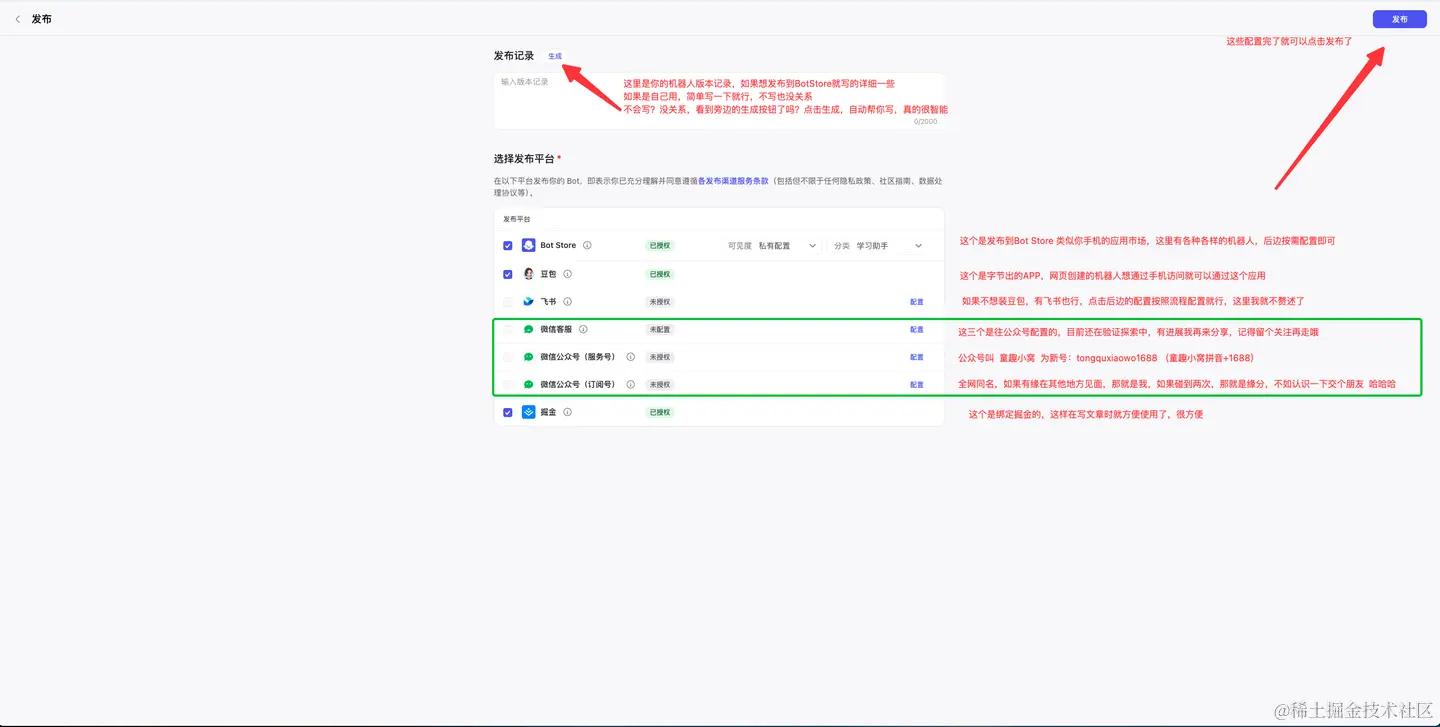This screenshot has width=1440, height=727.
Task: Open the info icon next to 掘金
Action: (x=567, y=412)
